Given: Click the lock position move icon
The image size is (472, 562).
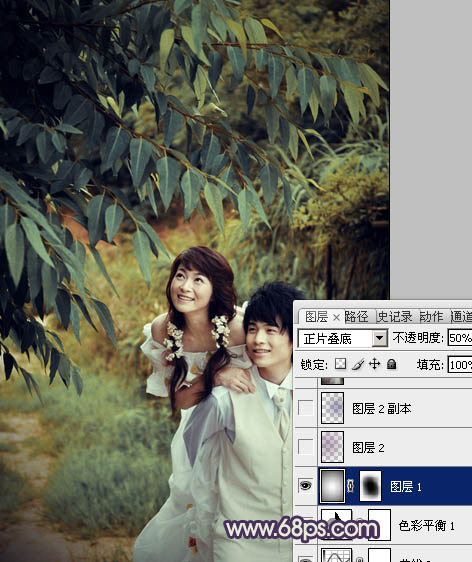Looking at the screenshot, I should click(x=375, y=364).
